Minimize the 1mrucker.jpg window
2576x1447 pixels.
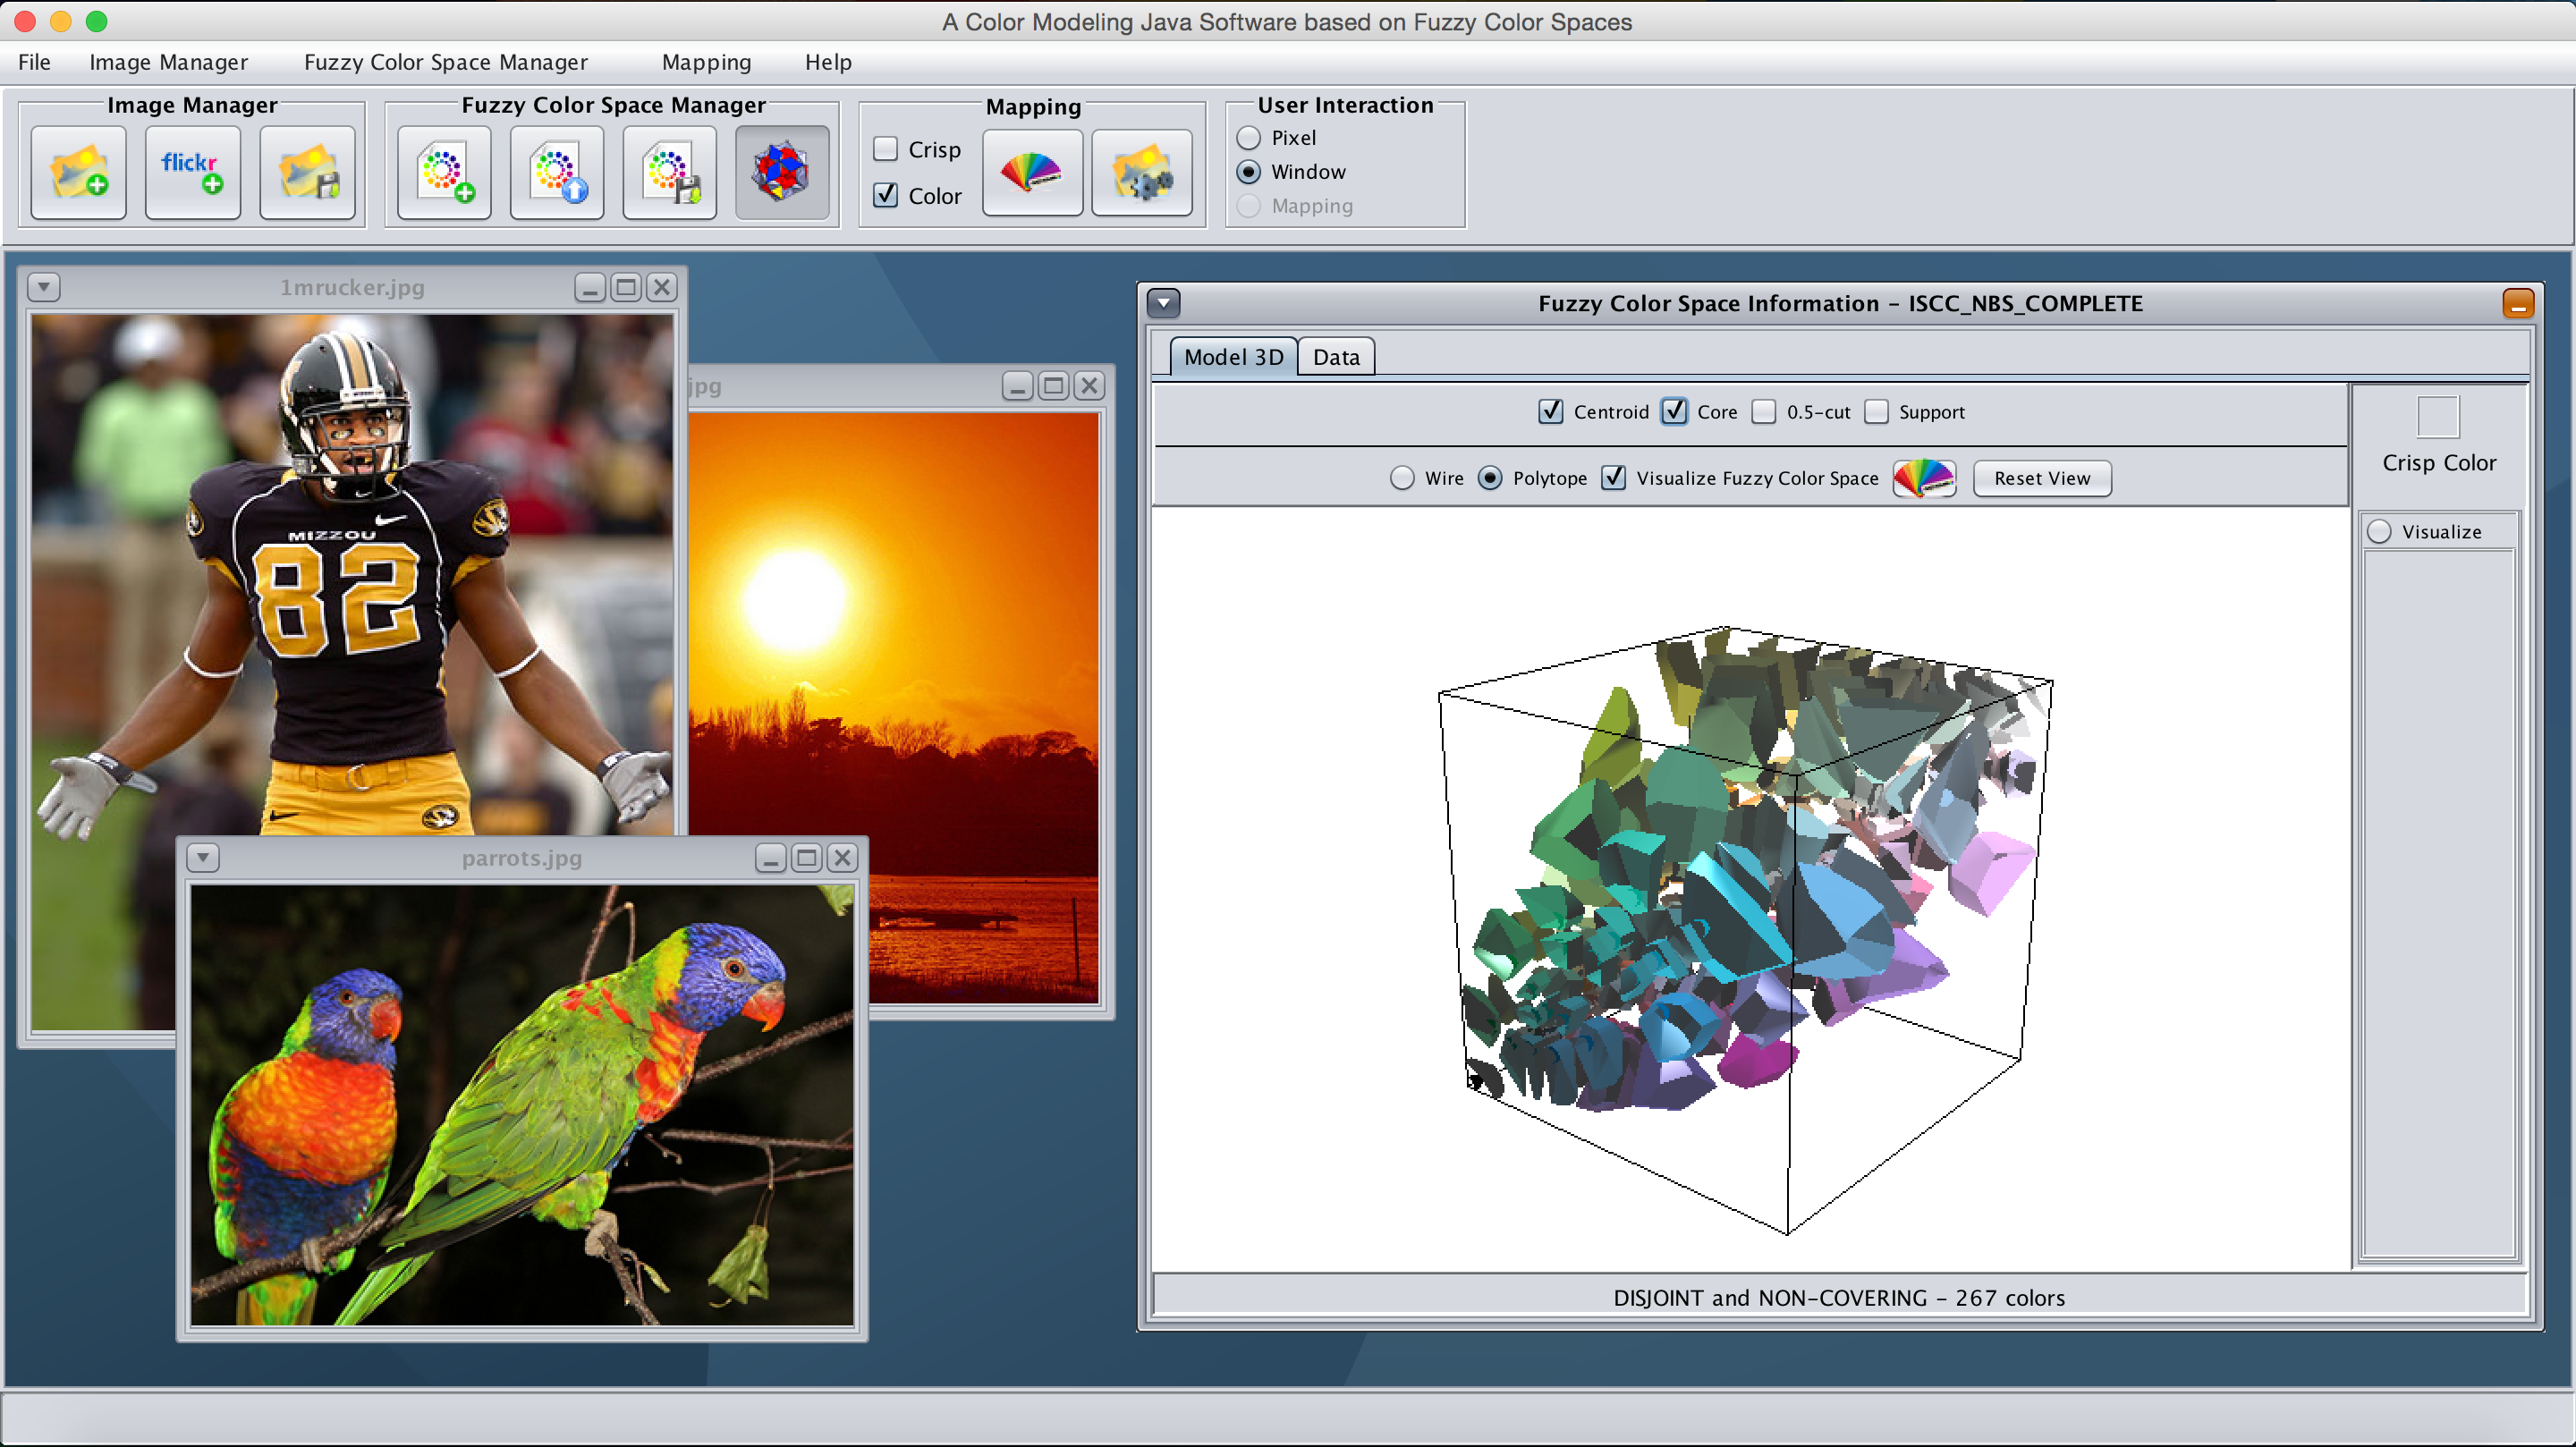(x=590, y=288)
